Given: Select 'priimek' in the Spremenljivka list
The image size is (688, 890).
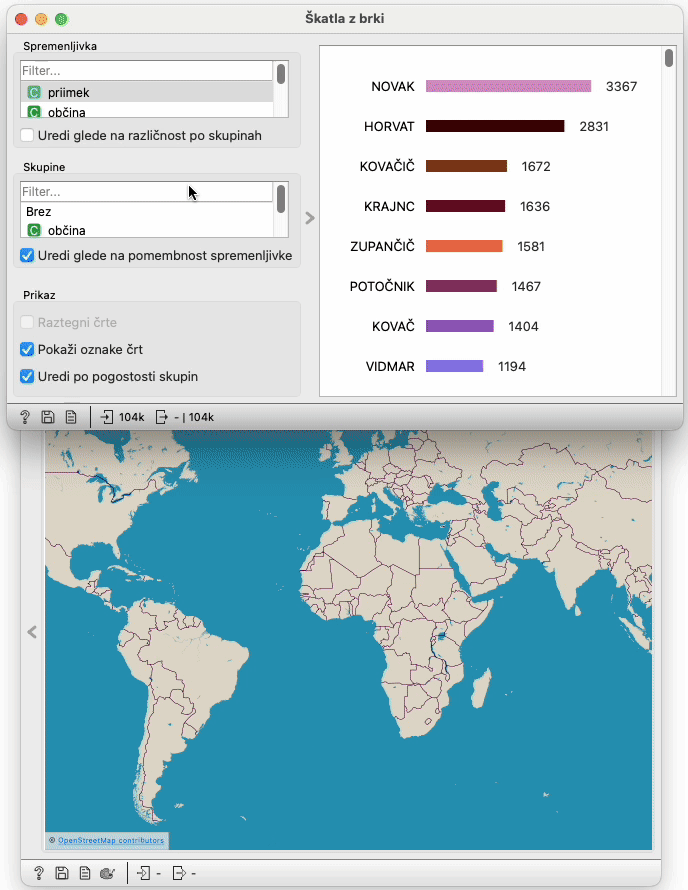Looking at the screenshot, I should coord(68,92).
